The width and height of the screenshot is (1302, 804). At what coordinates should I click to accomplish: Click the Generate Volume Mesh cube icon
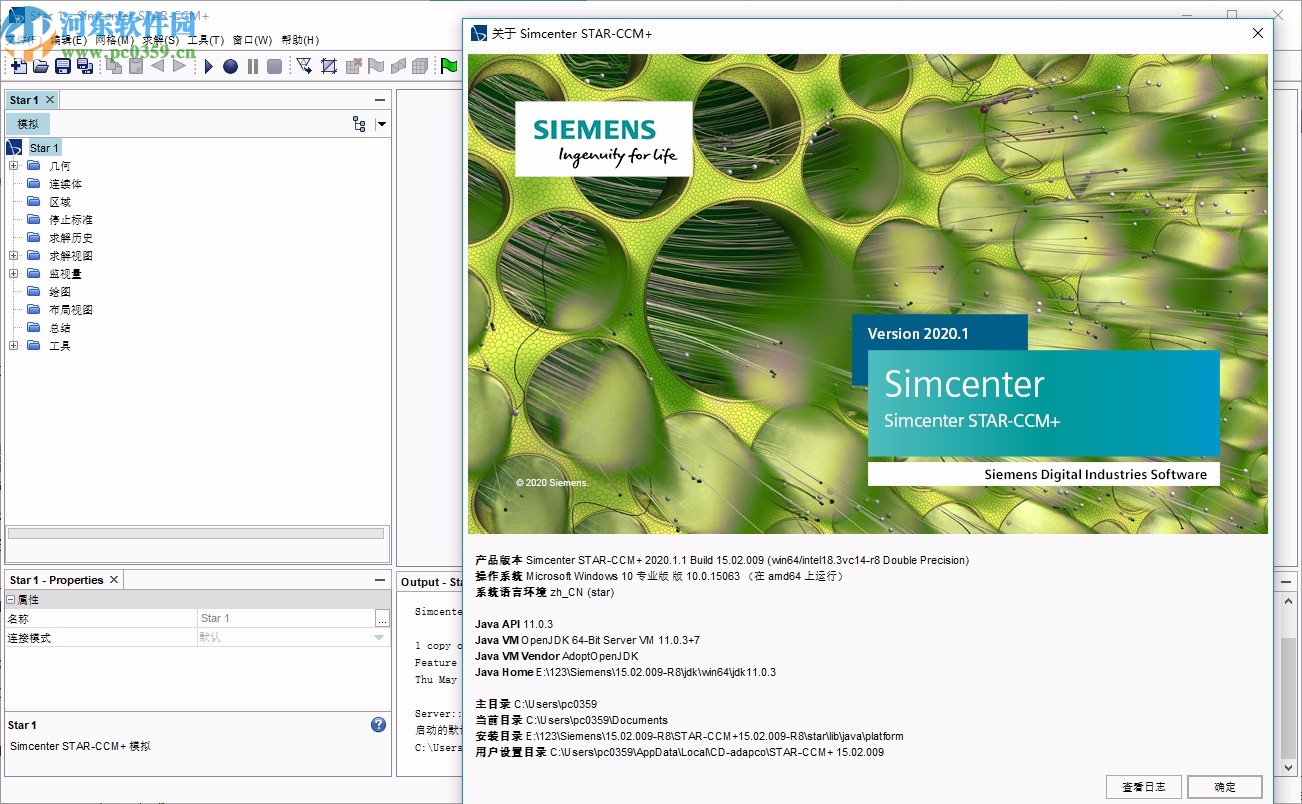(420, 66)
